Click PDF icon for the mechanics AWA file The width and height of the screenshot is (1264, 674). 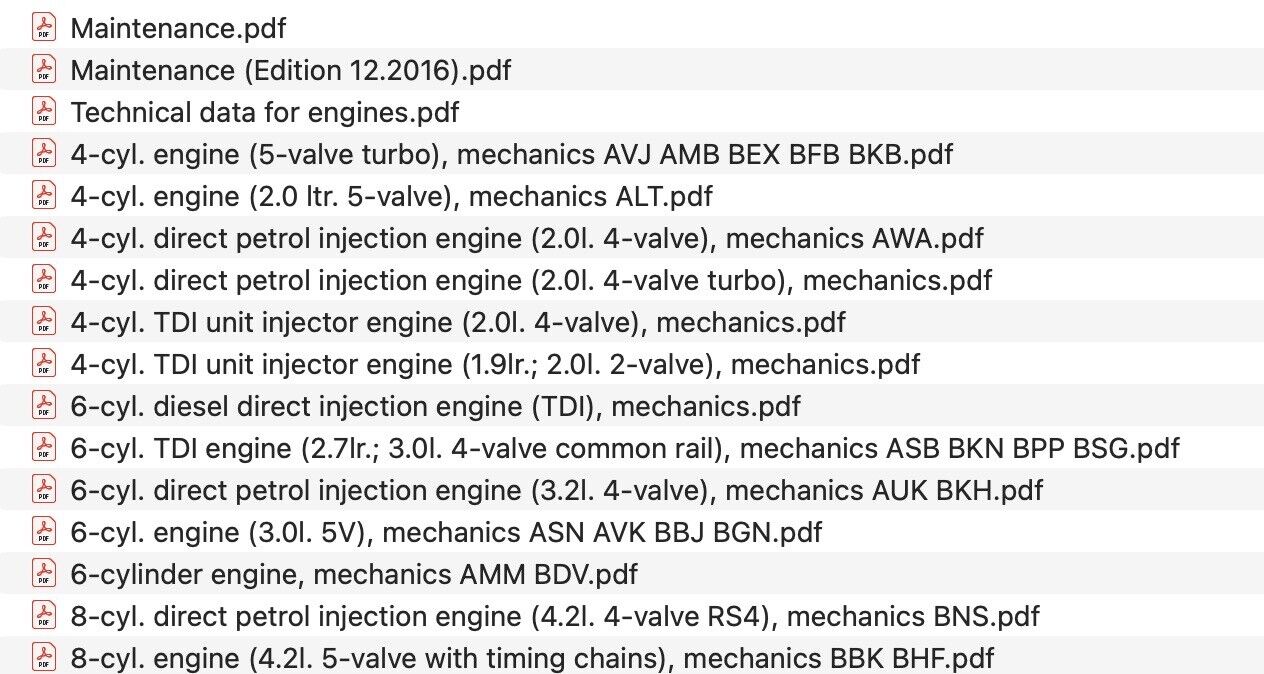[x=43, y=237]
